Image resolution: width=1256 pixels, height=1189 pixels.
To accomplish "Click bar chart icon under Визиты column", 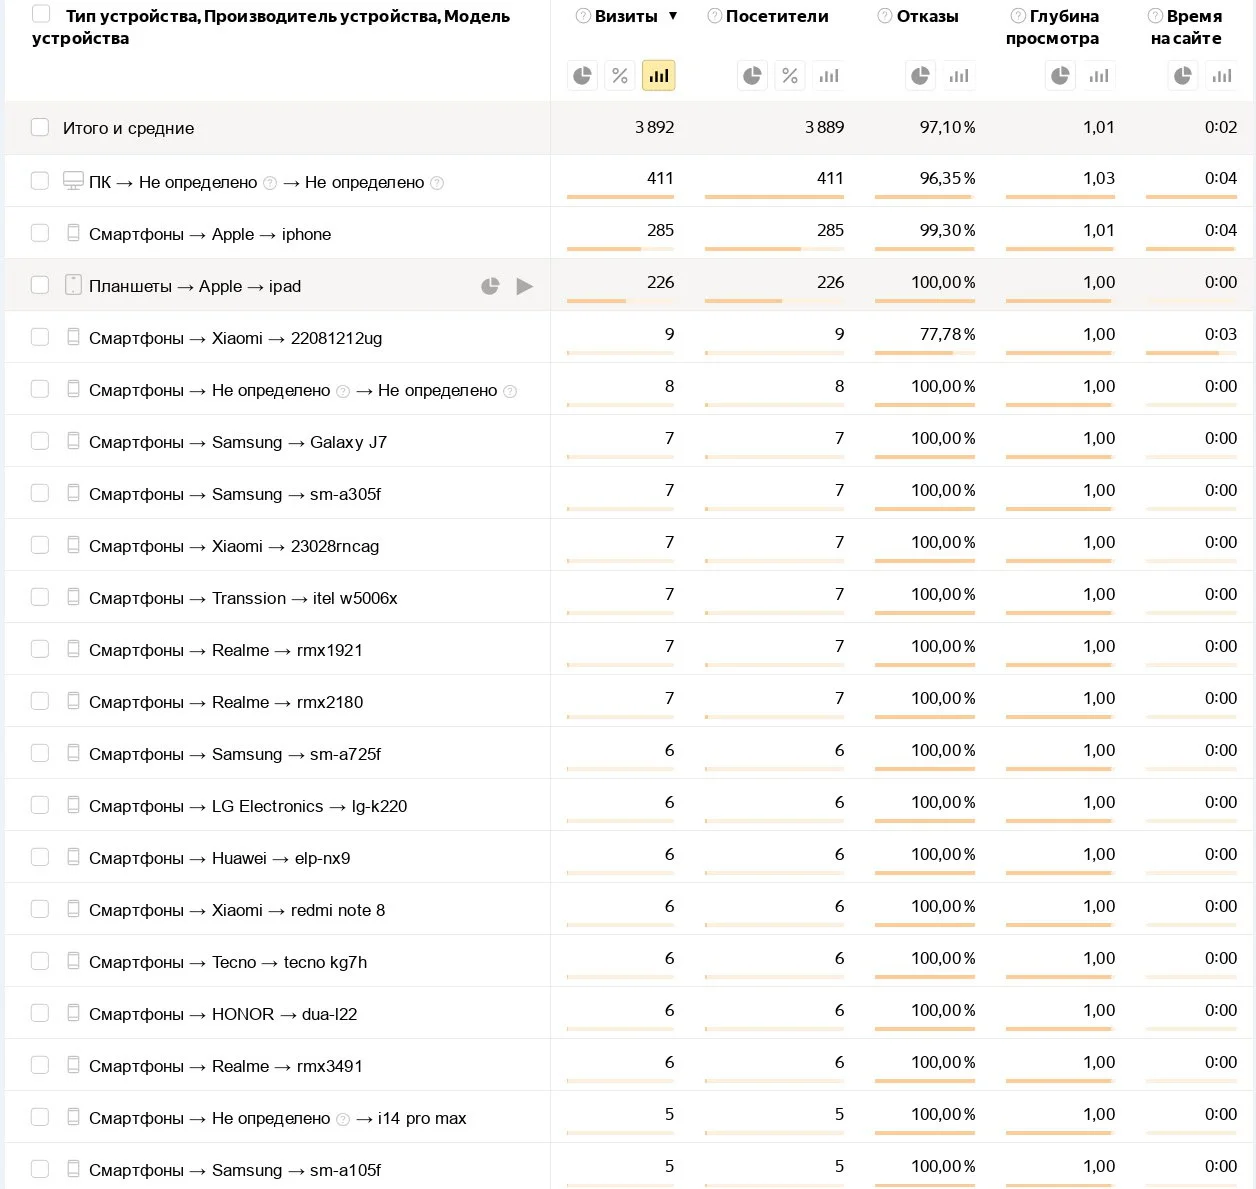I will [x=659, y=76].
